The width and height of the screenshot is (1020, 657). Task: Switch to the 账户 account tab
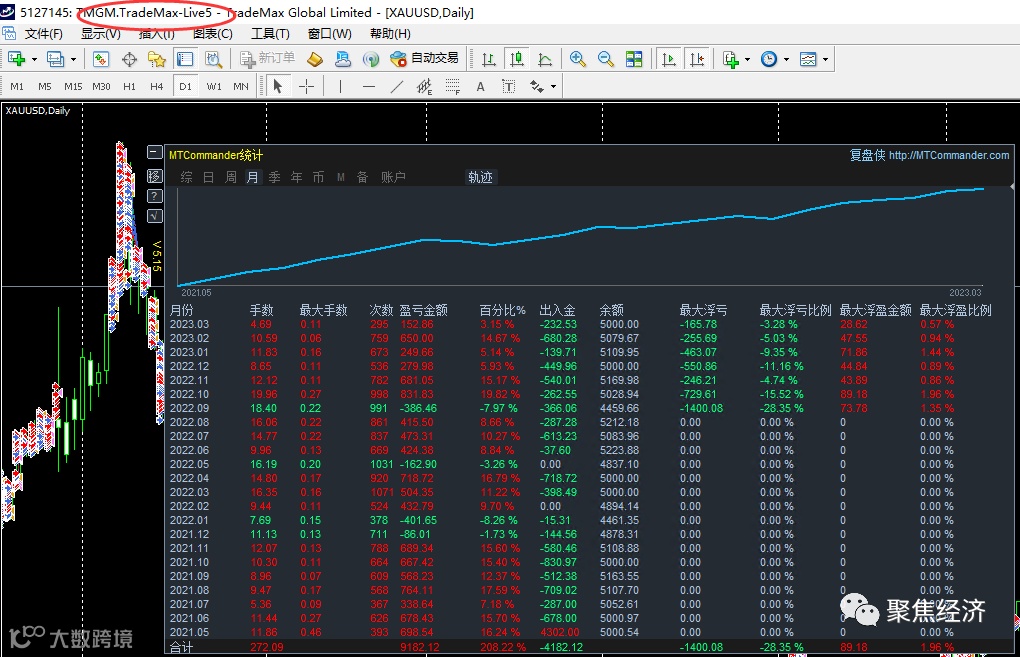pyautogui.click(x=393, y=177)
